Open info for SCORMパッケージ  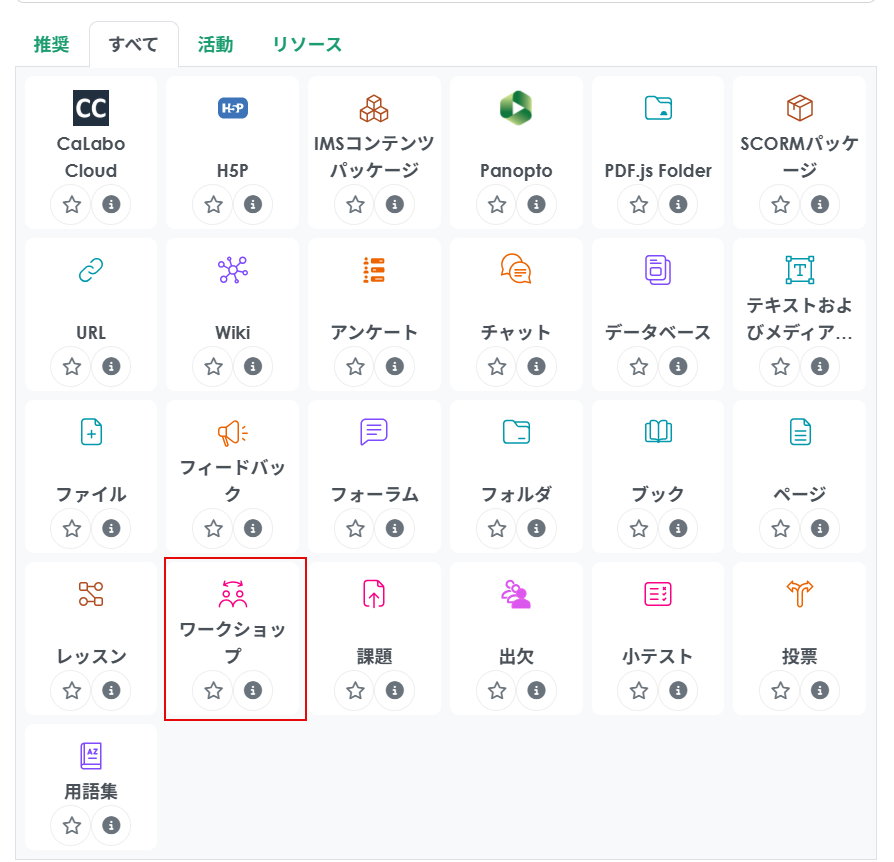(820, 204)
